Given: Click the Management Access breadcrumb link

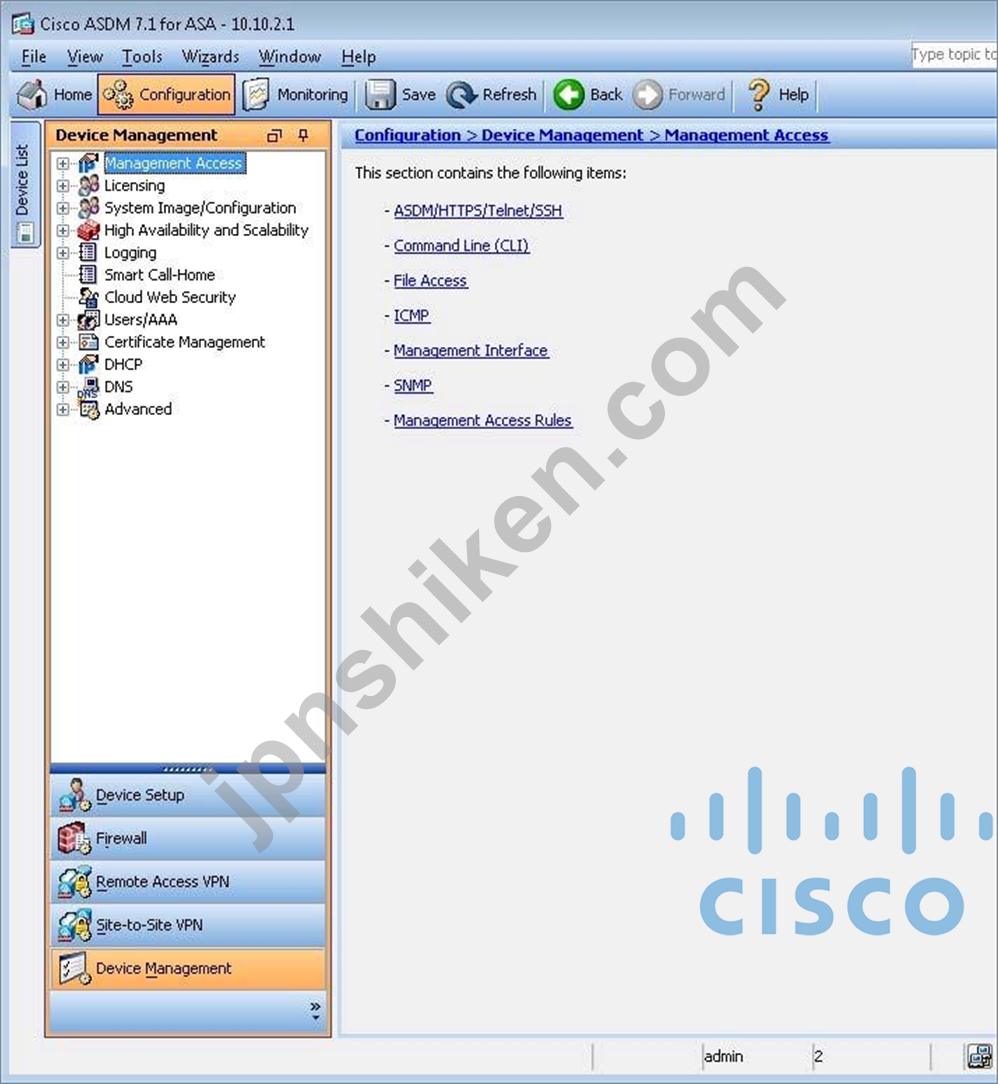Looking at the screenshot, I should click(746, 136).
